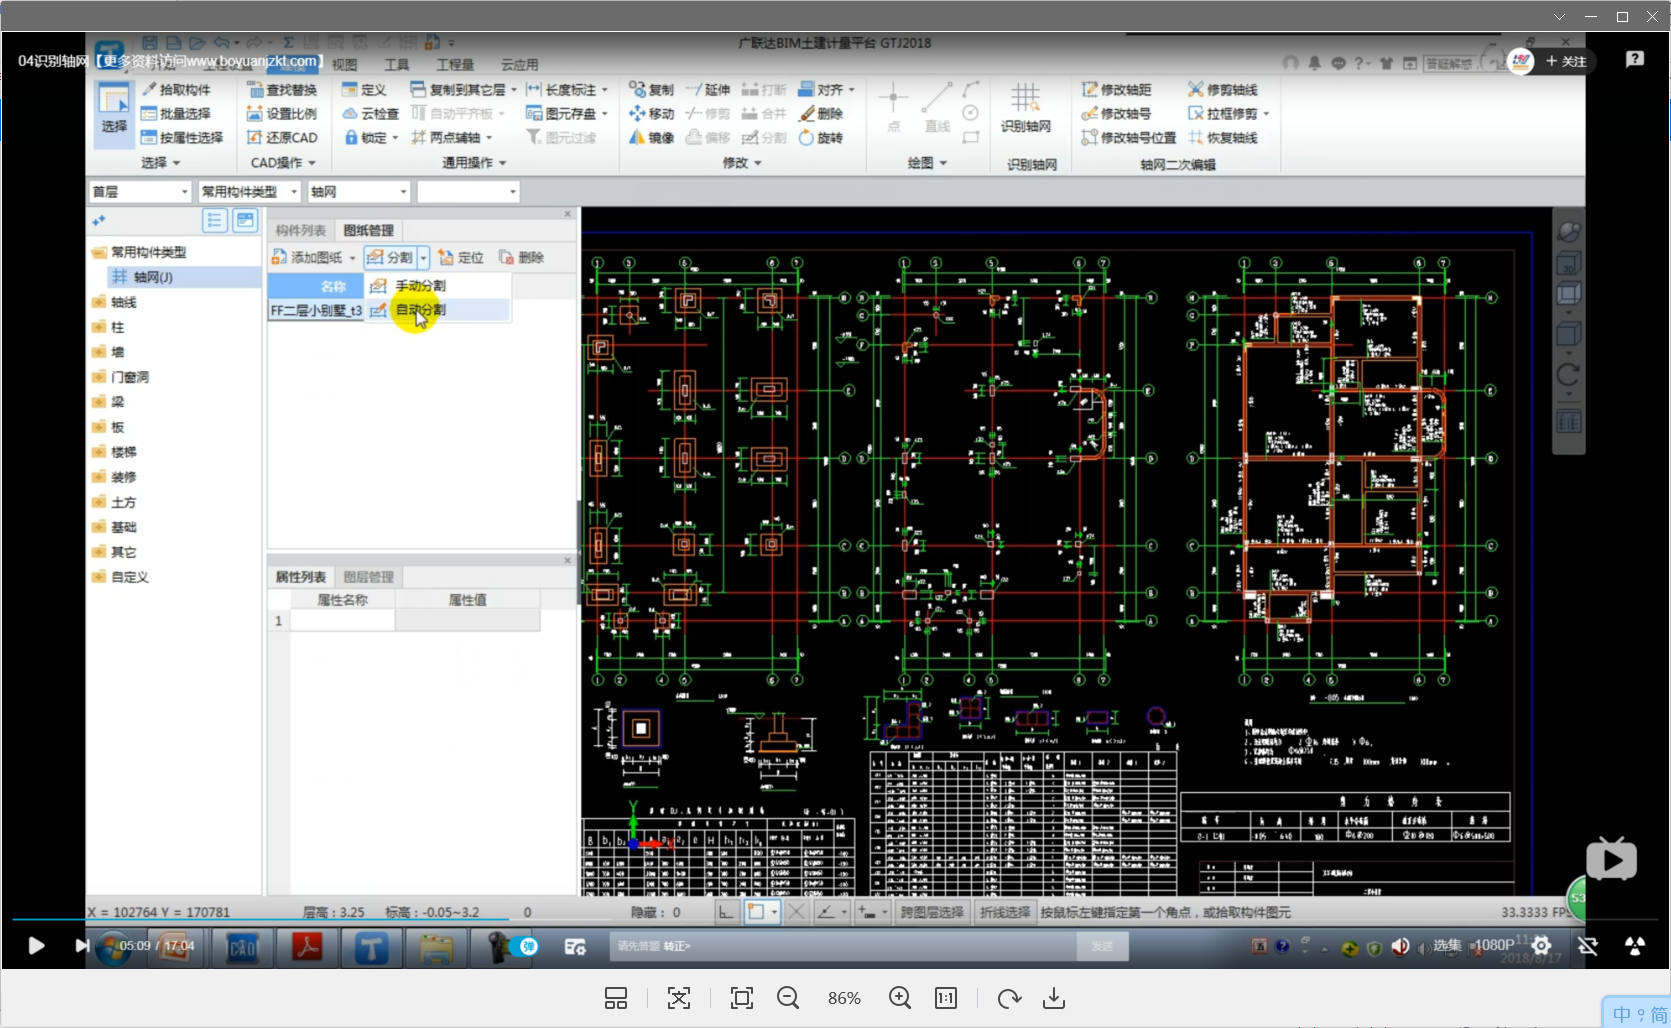Click the first property value cell
The width and height of the screenshot is (1671, 1028).
coord(467,621)
